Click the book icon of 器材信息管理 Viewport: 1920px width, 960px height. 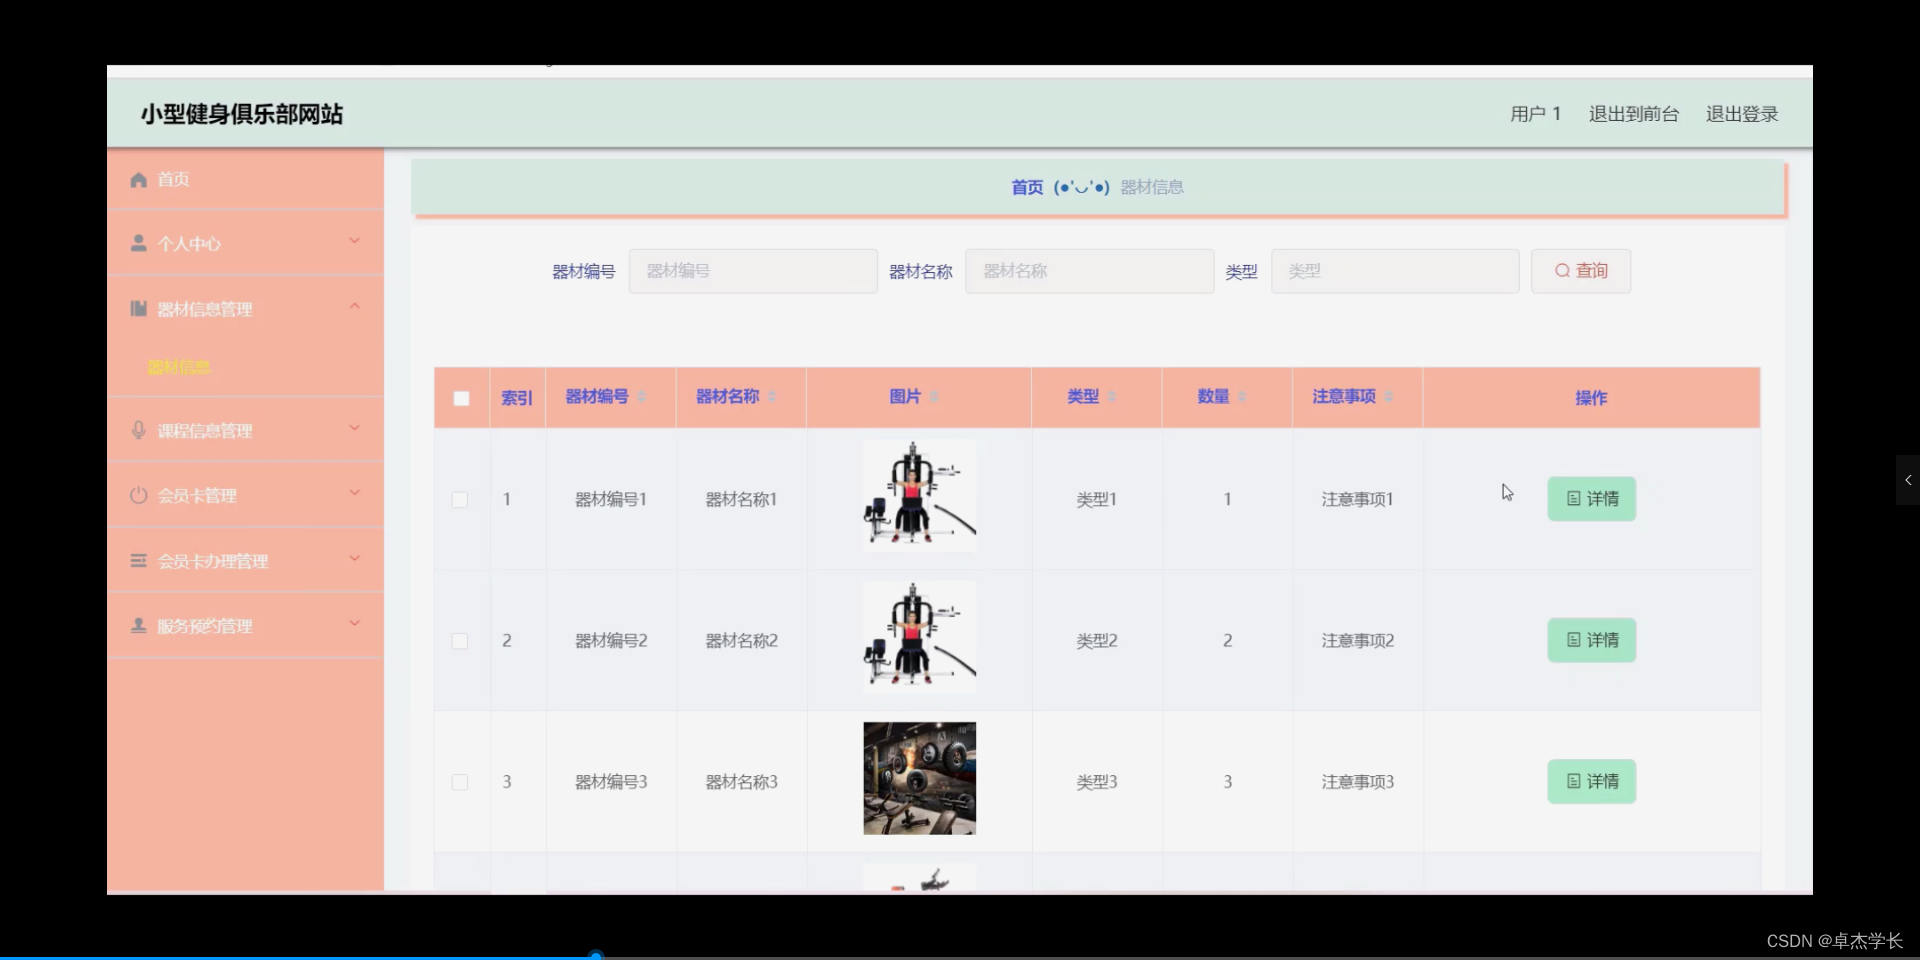[x=138, y=308]
